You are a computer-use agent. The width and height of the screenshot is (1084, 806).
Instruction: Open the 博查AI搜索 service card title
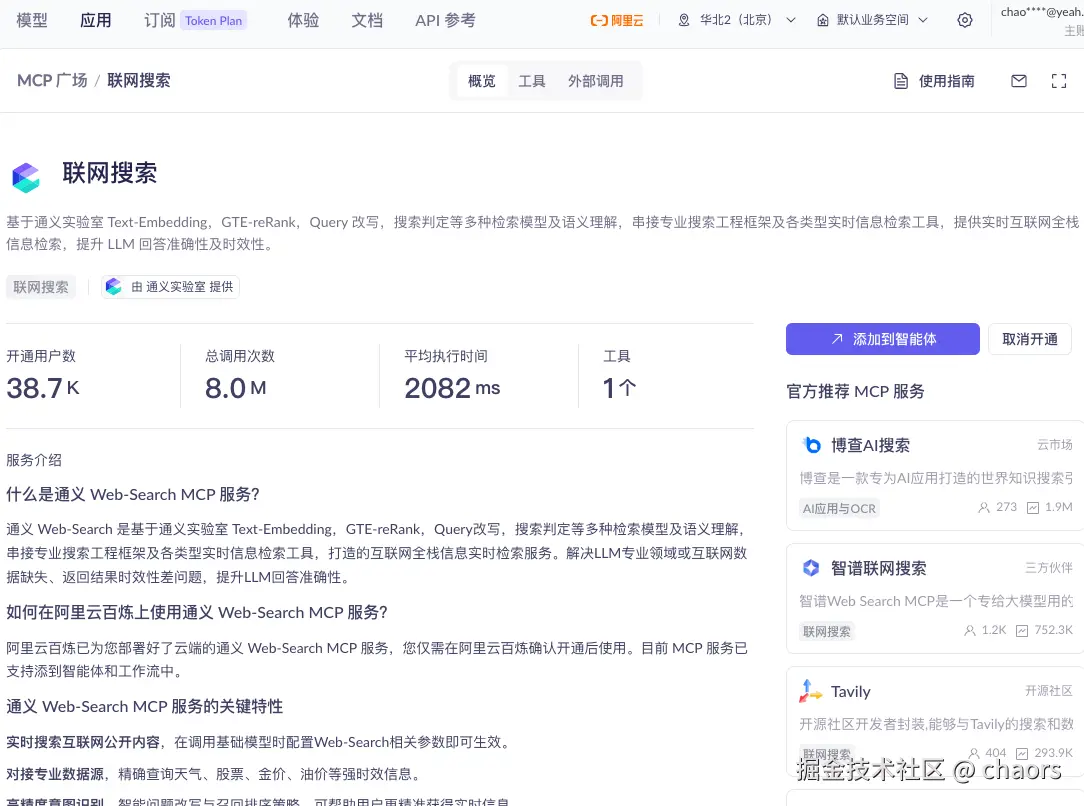click(x=870, y=445)
